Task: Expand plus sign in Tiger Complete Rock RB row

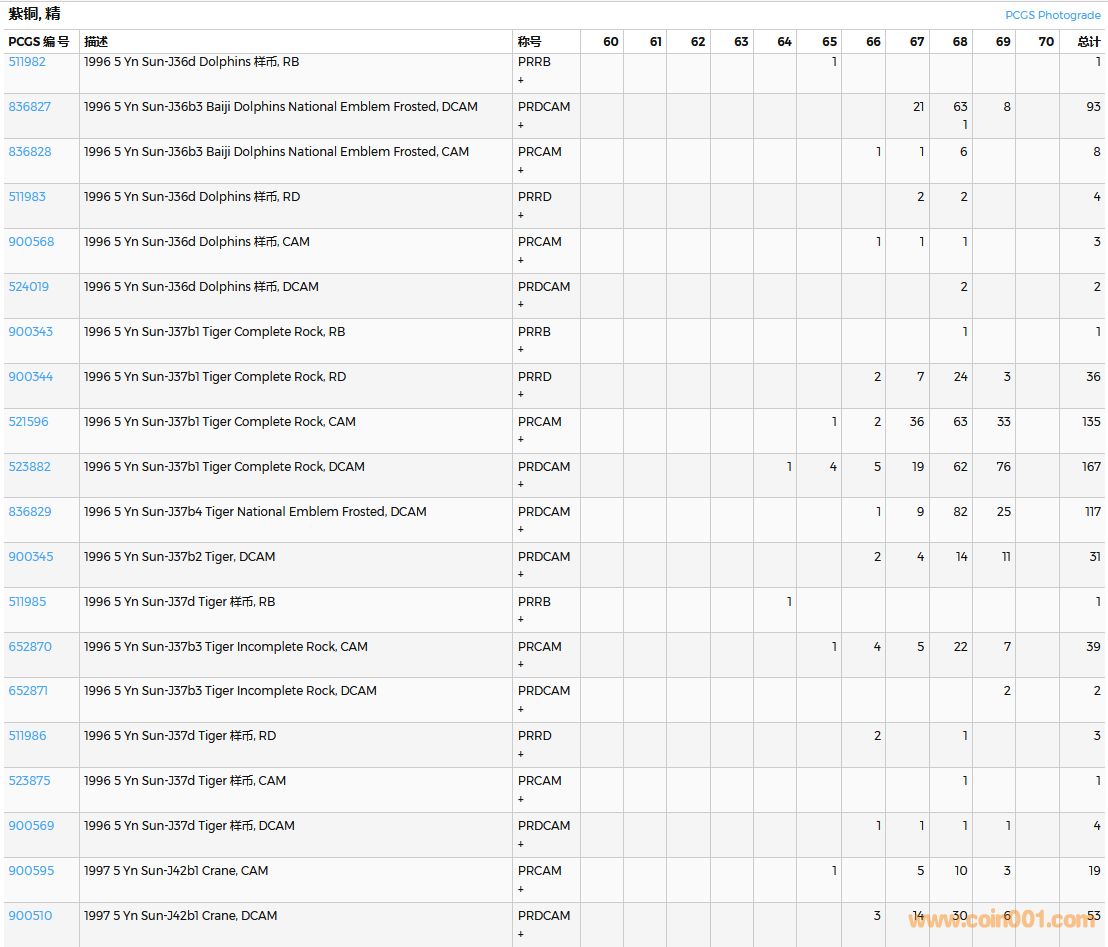Action: tap(520, 350)
